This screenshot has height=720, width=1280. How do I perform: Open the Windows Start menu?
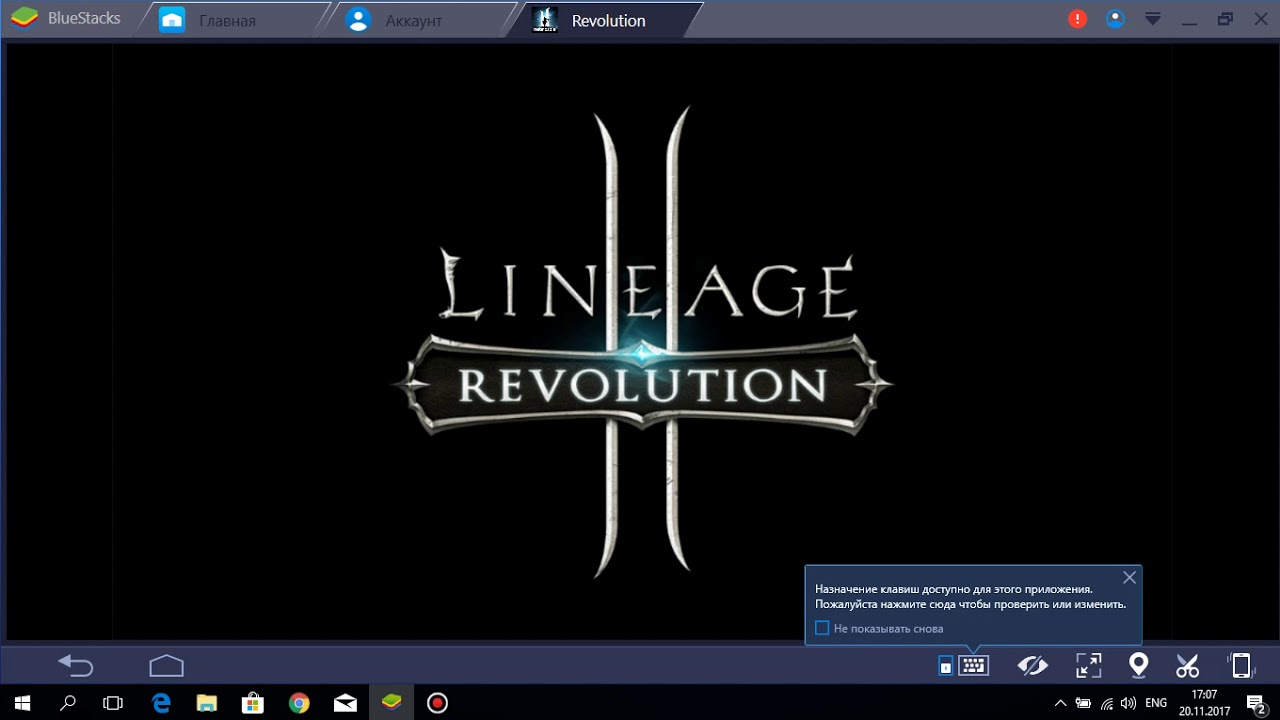tap(22, 703)
